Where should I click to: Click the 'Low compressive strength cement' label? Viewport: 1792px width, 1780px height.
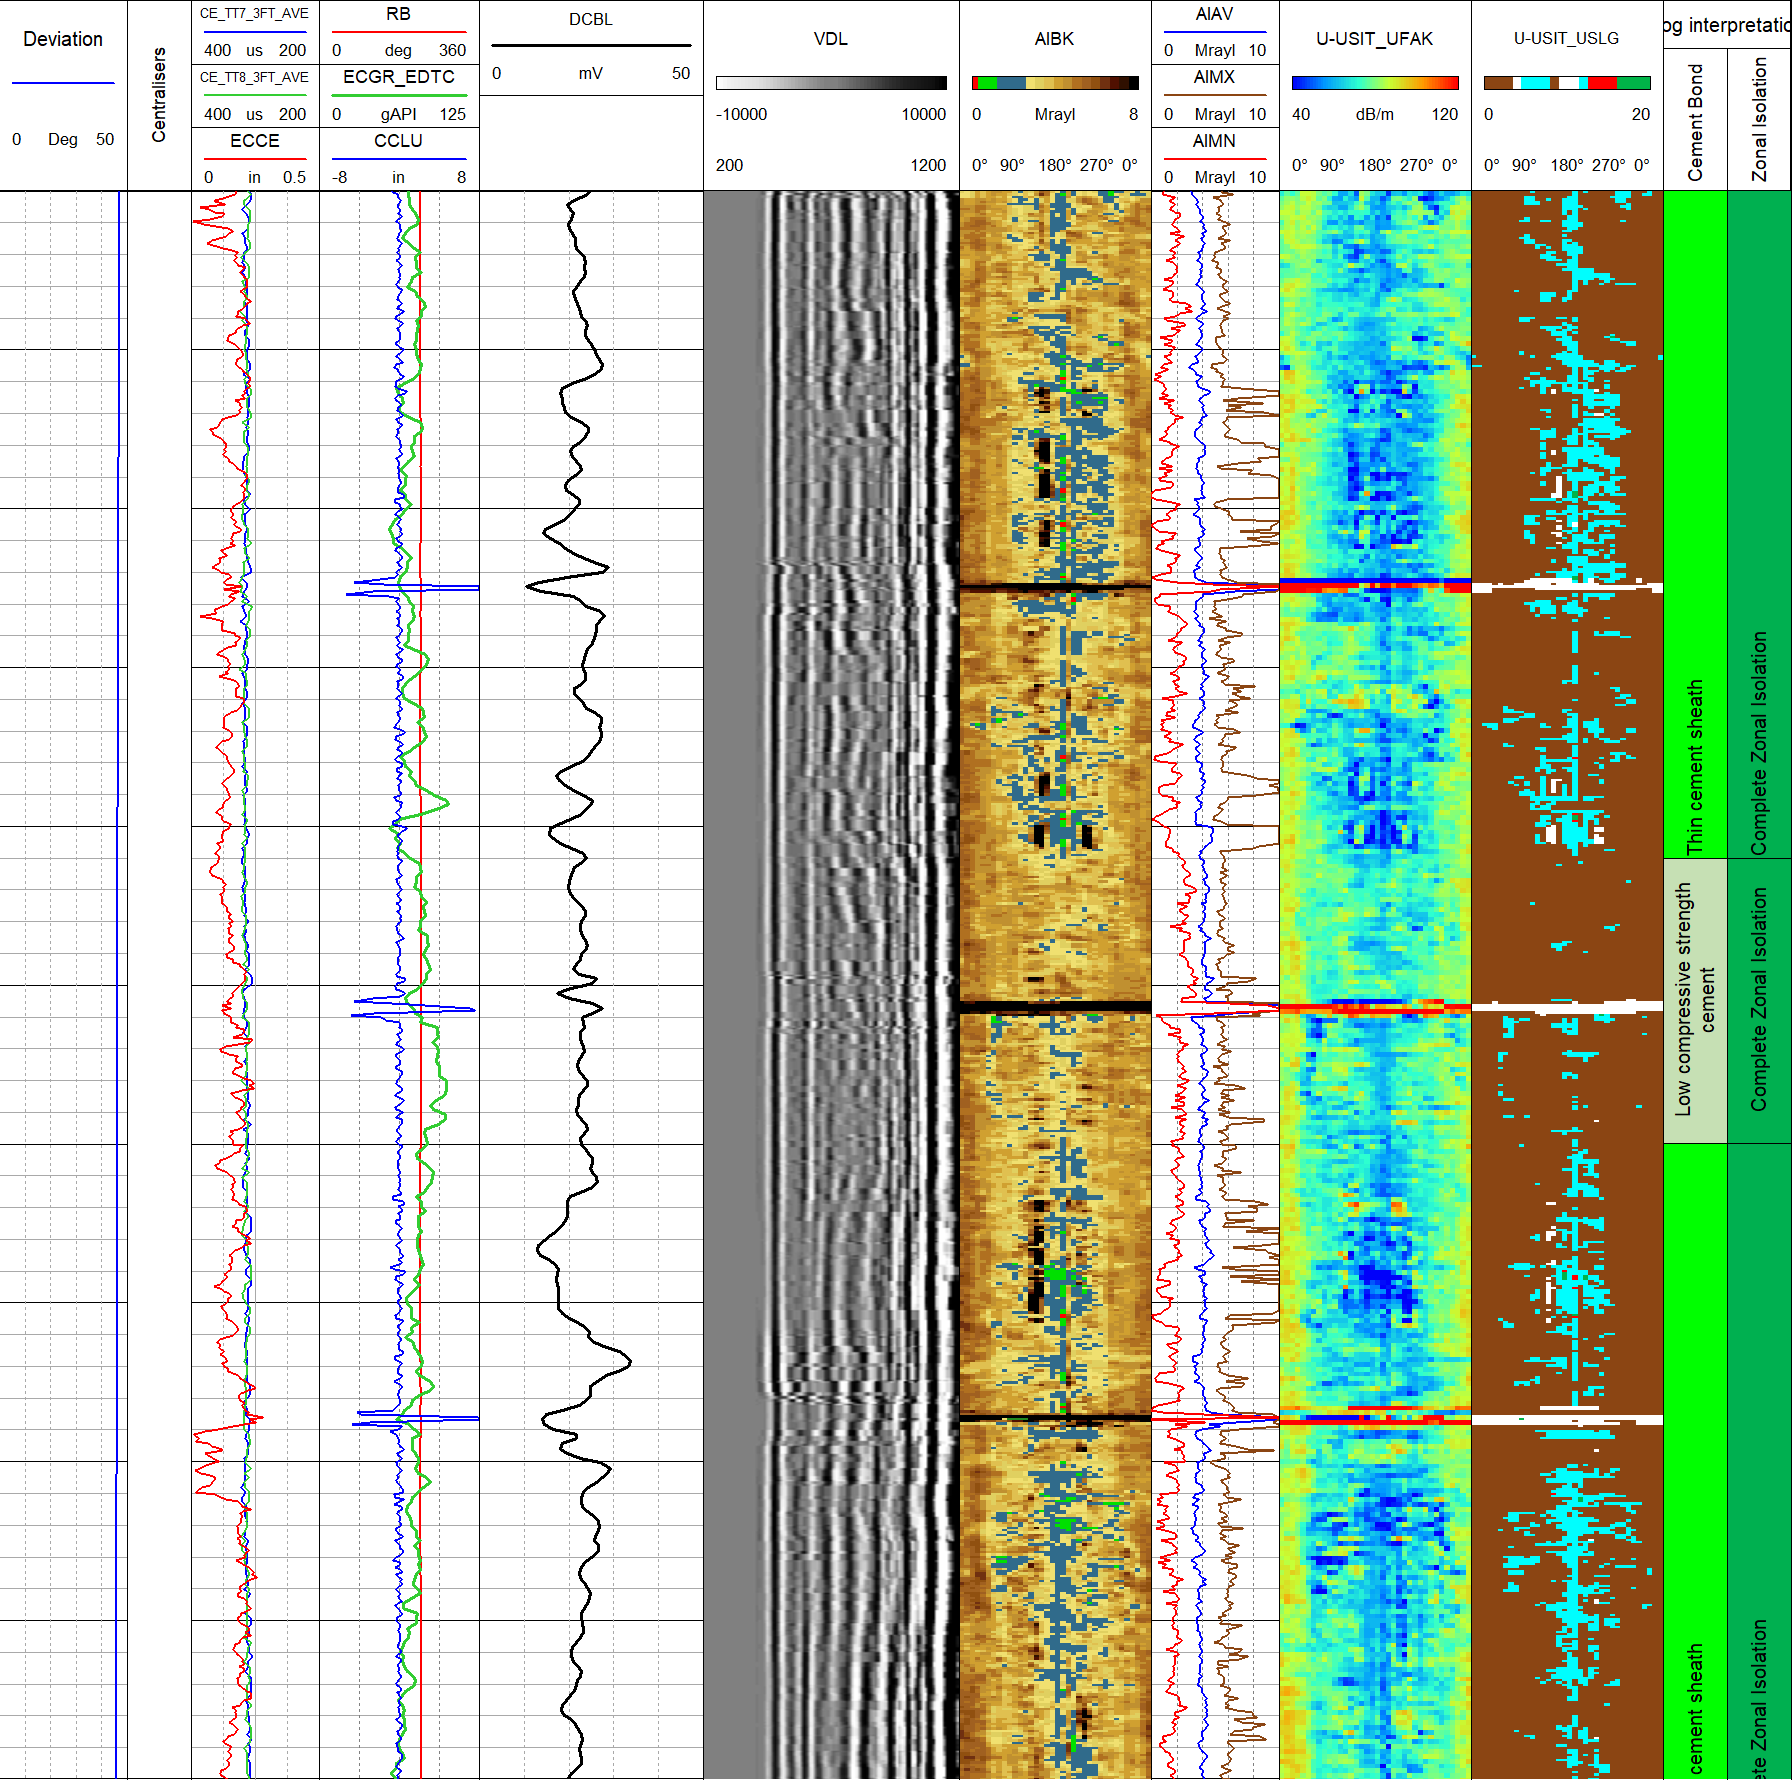tap(1695, 999)
